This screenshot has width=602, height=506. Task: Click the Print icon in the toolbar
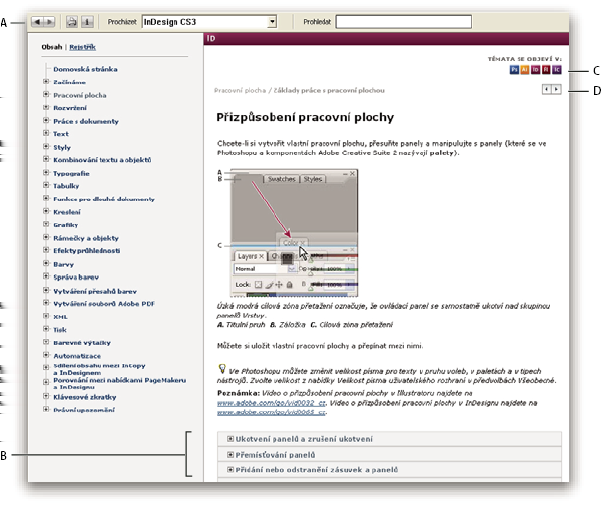tap(71, 22)
